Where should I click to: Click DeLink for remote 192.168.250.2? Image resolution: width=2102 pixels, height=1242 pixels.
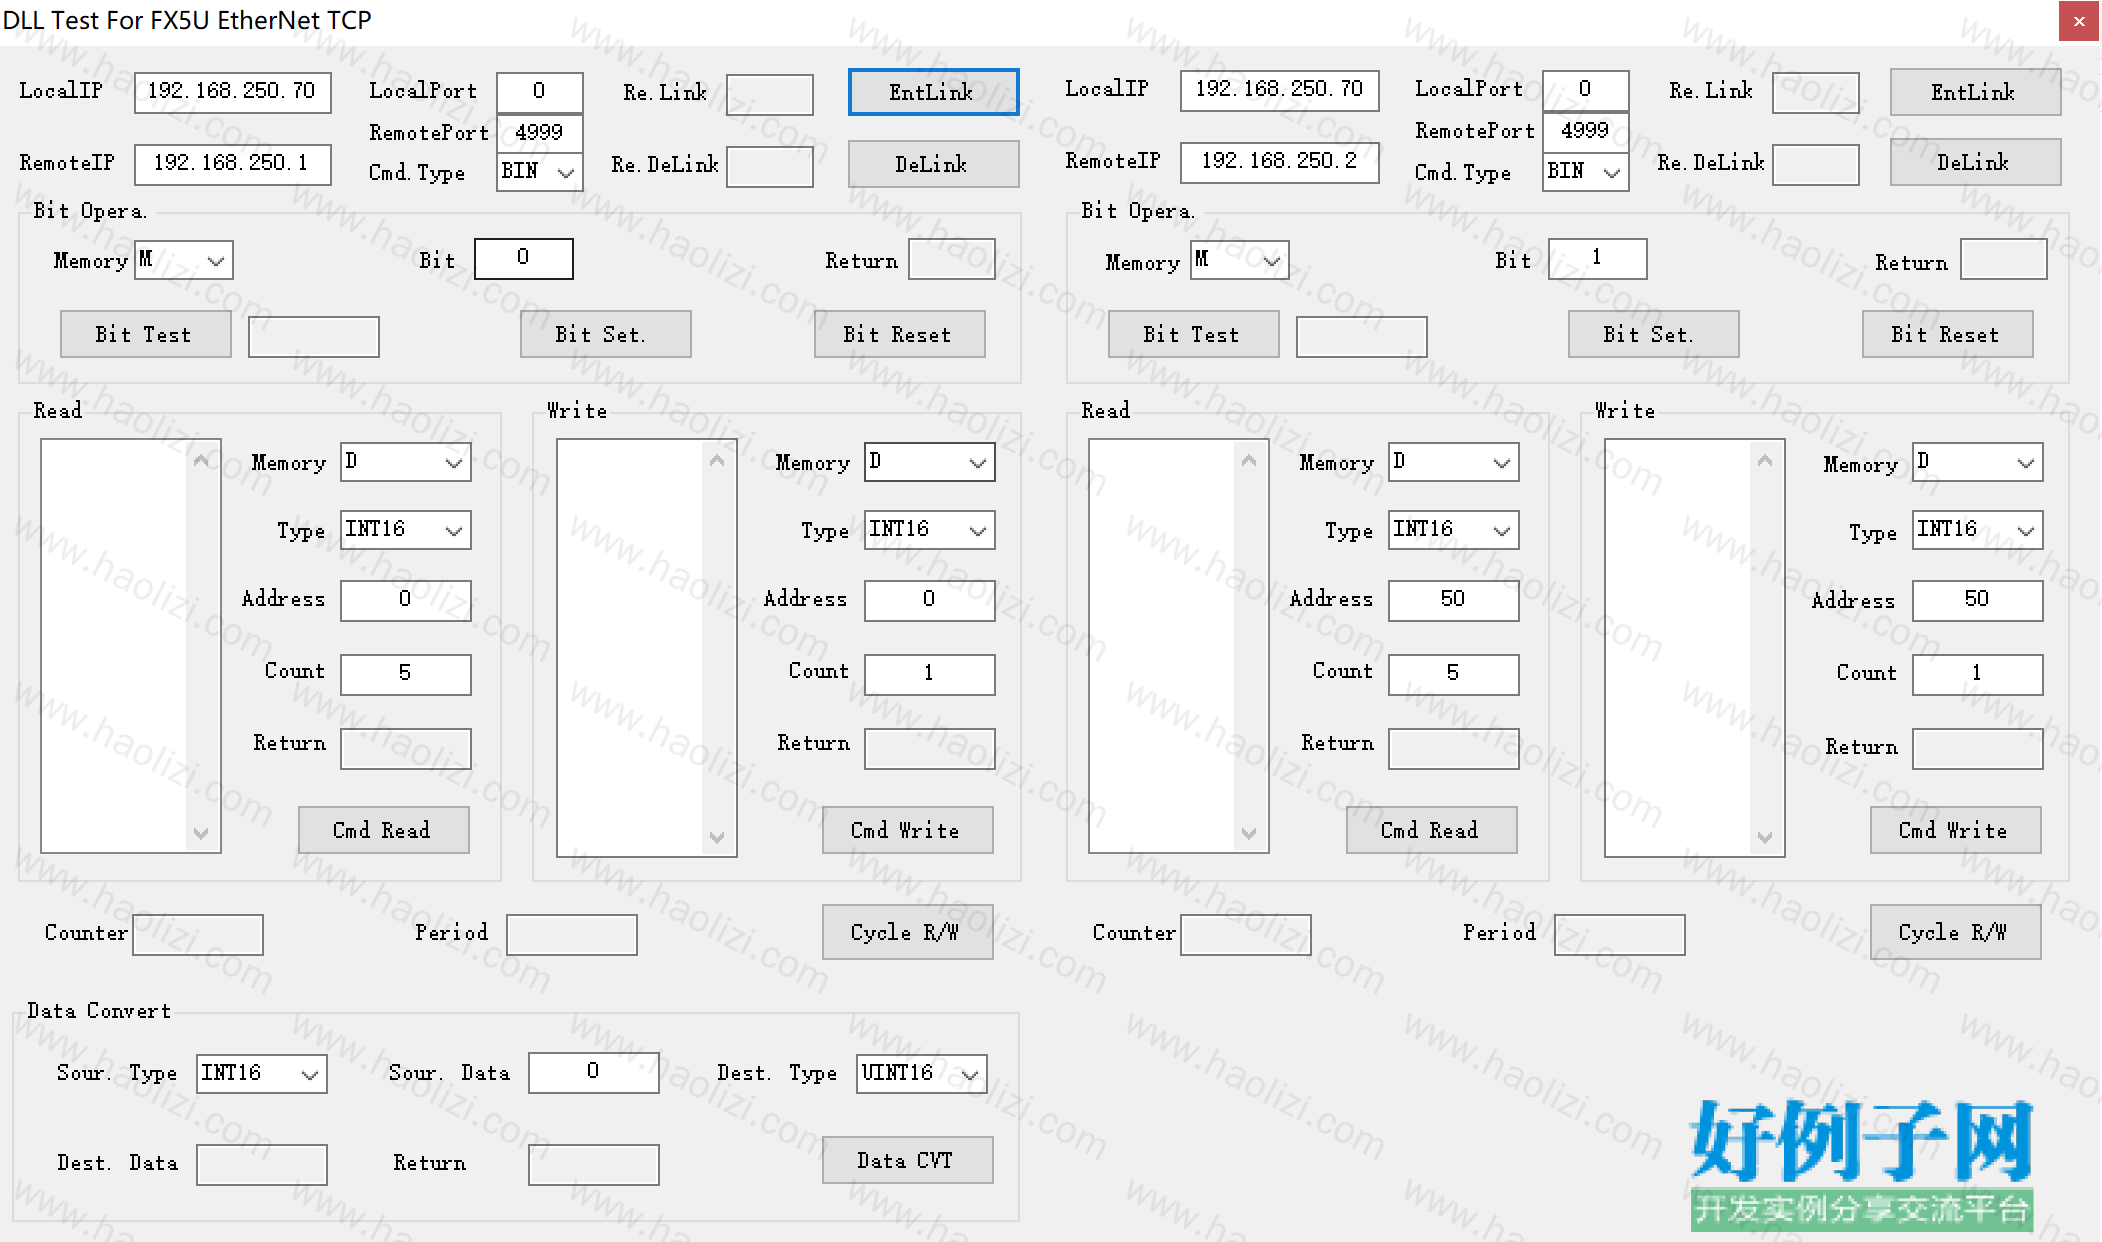tap(1975, 162)
